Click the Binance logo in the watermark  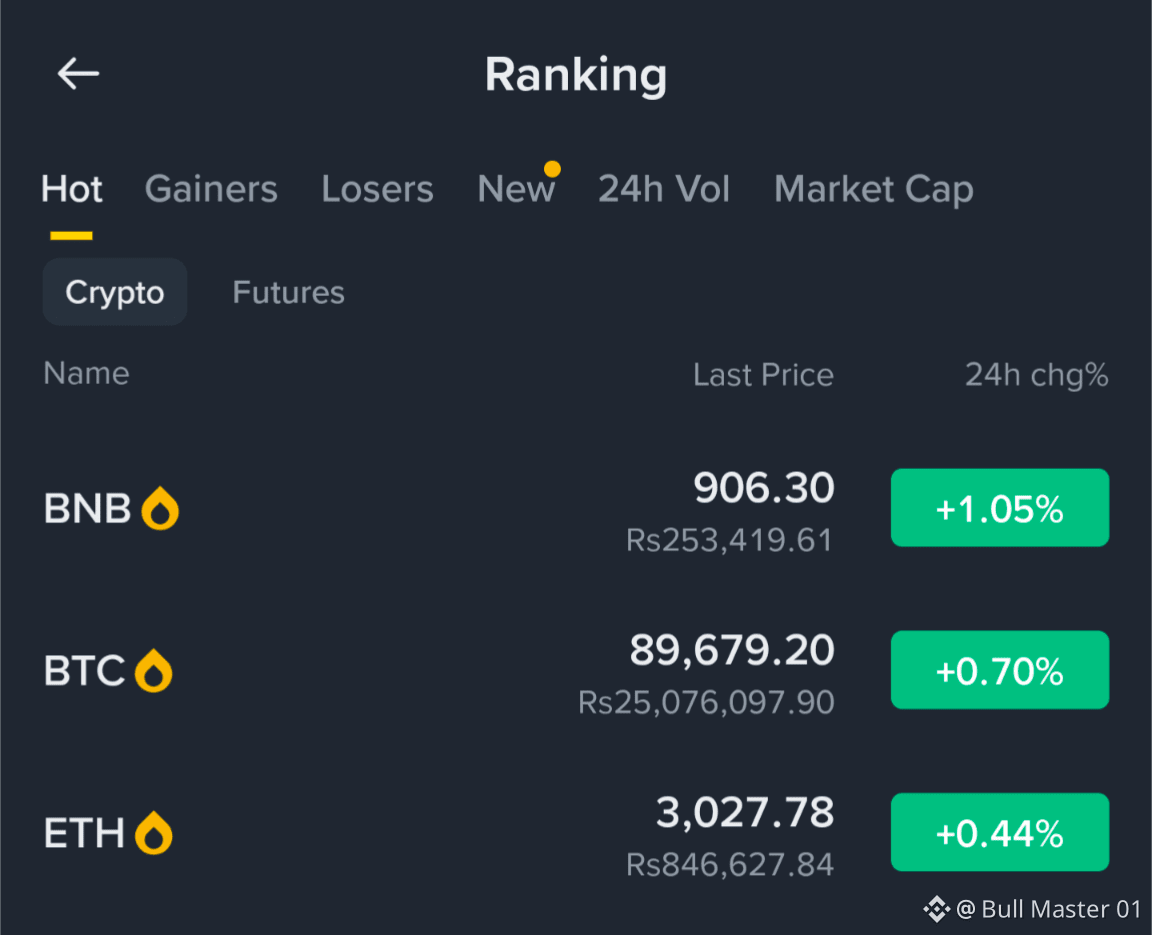click(x=937, y=909)
